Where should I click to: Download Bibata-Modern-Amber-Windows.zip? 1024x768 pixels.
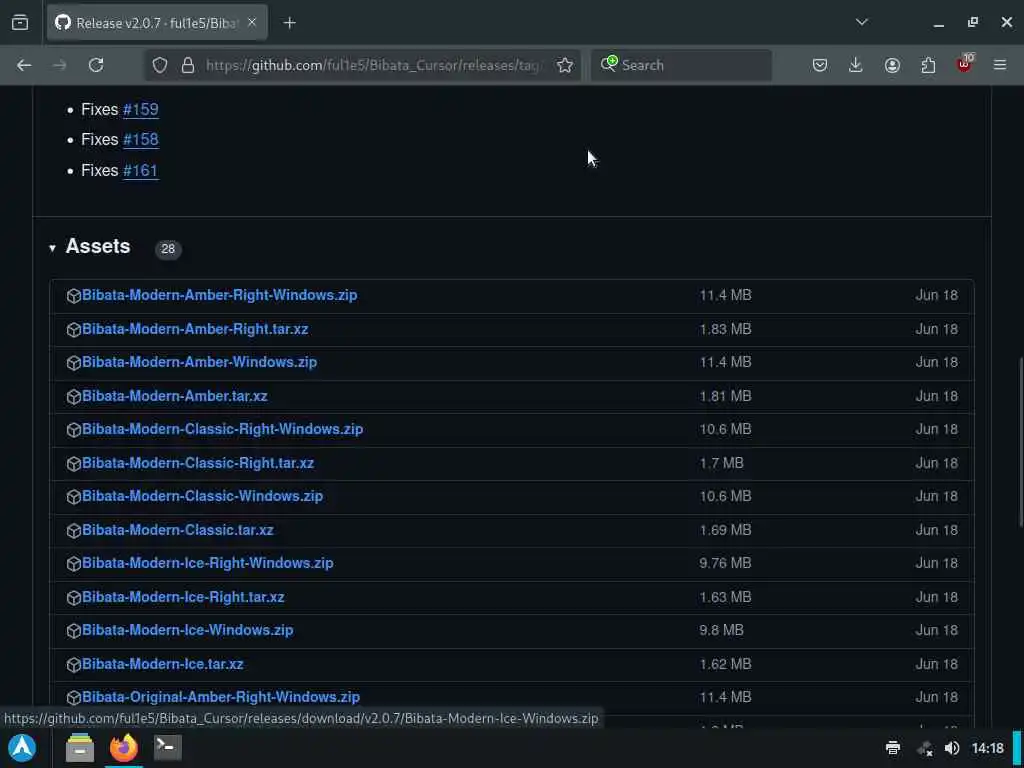(x=199, y=362)
